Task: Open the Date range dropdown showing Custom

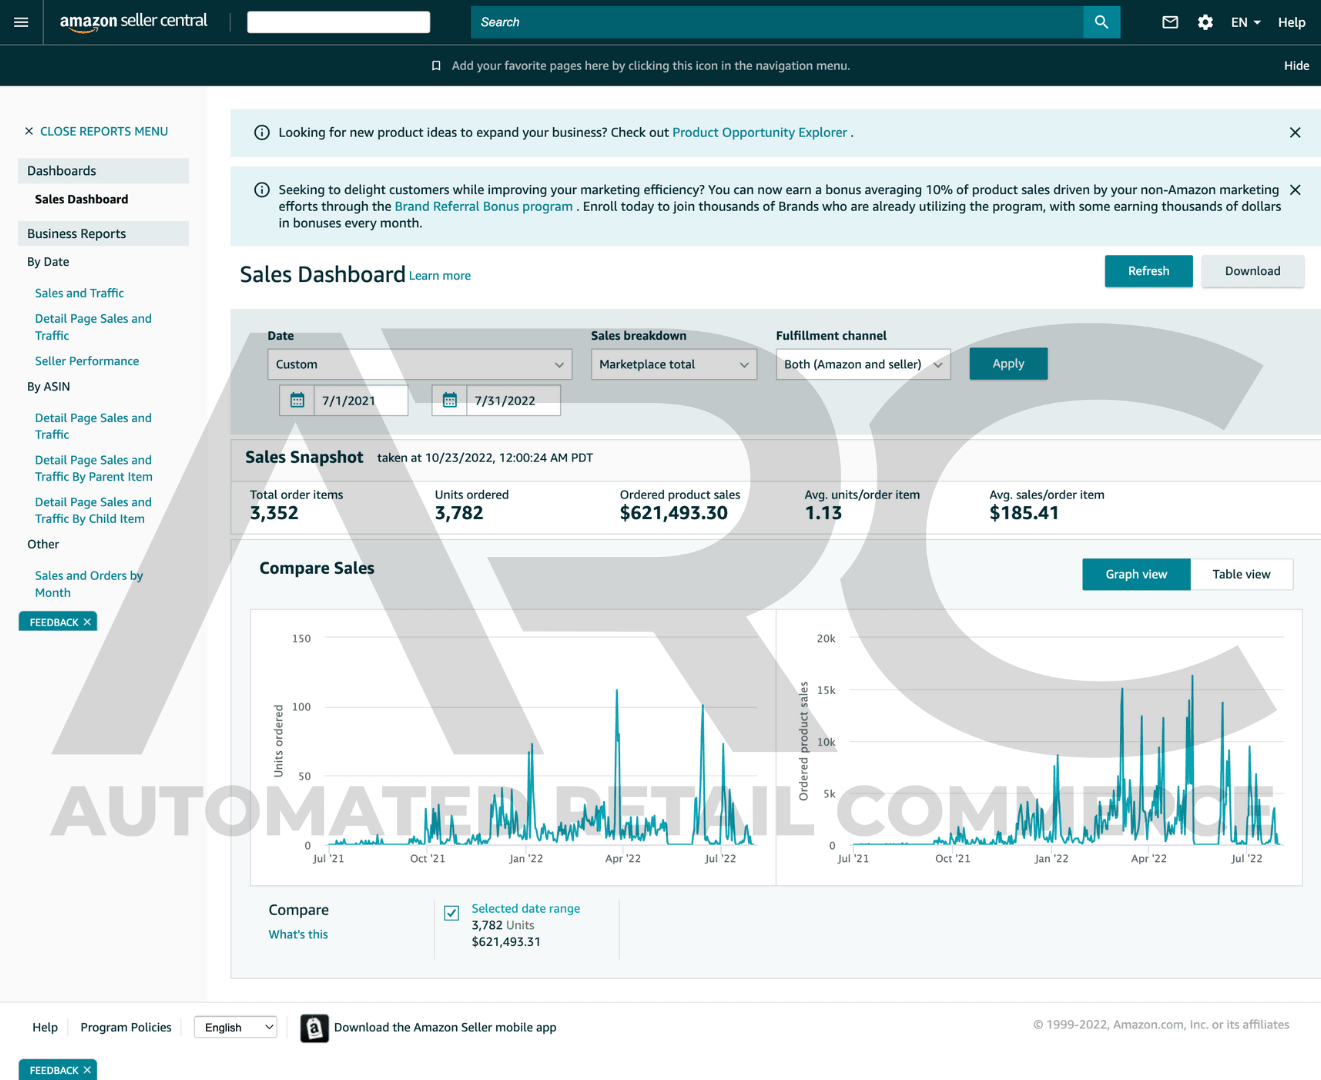Action: pos(419,364)
